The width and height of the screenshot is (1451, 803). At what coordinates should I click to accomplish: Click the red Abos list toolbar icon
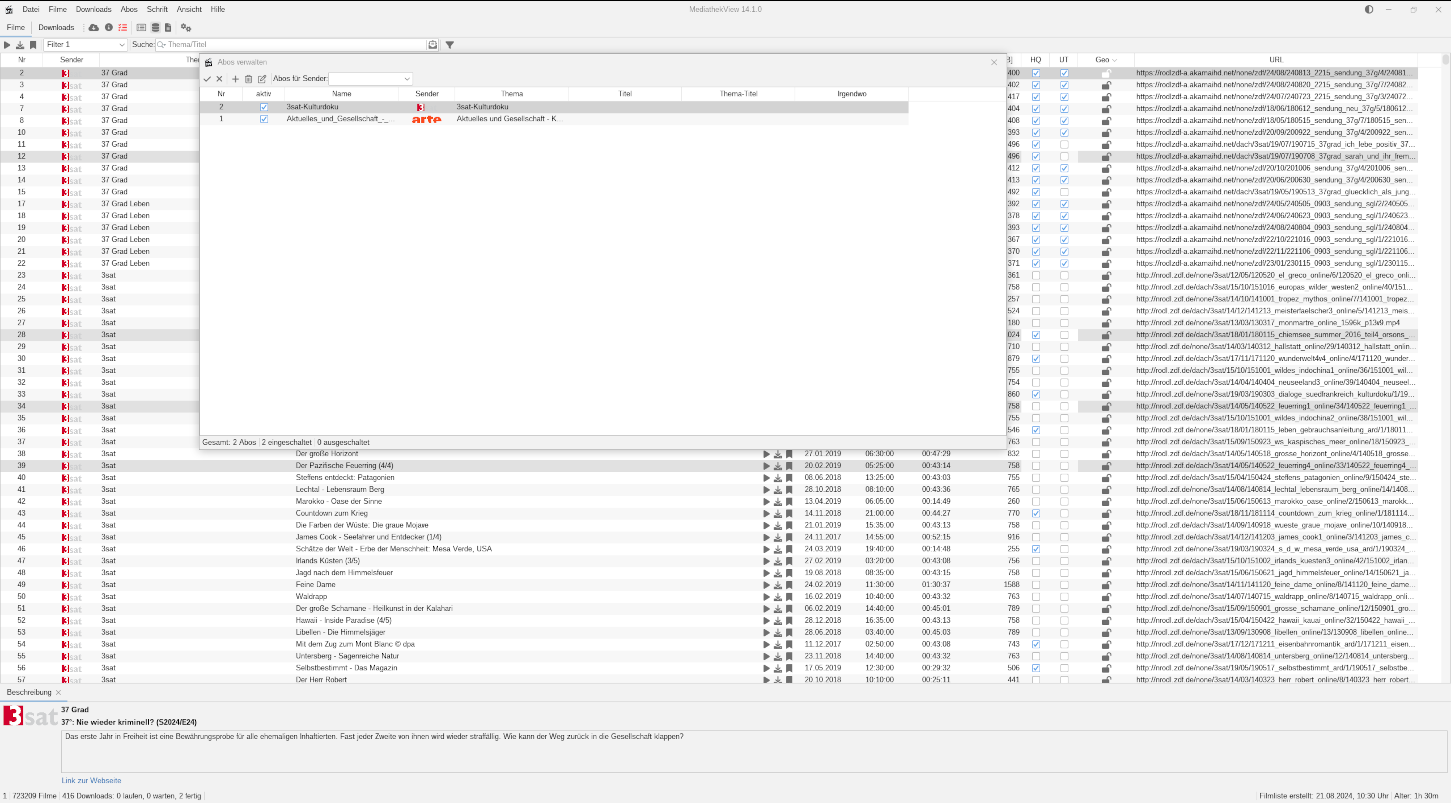point(122,27)
